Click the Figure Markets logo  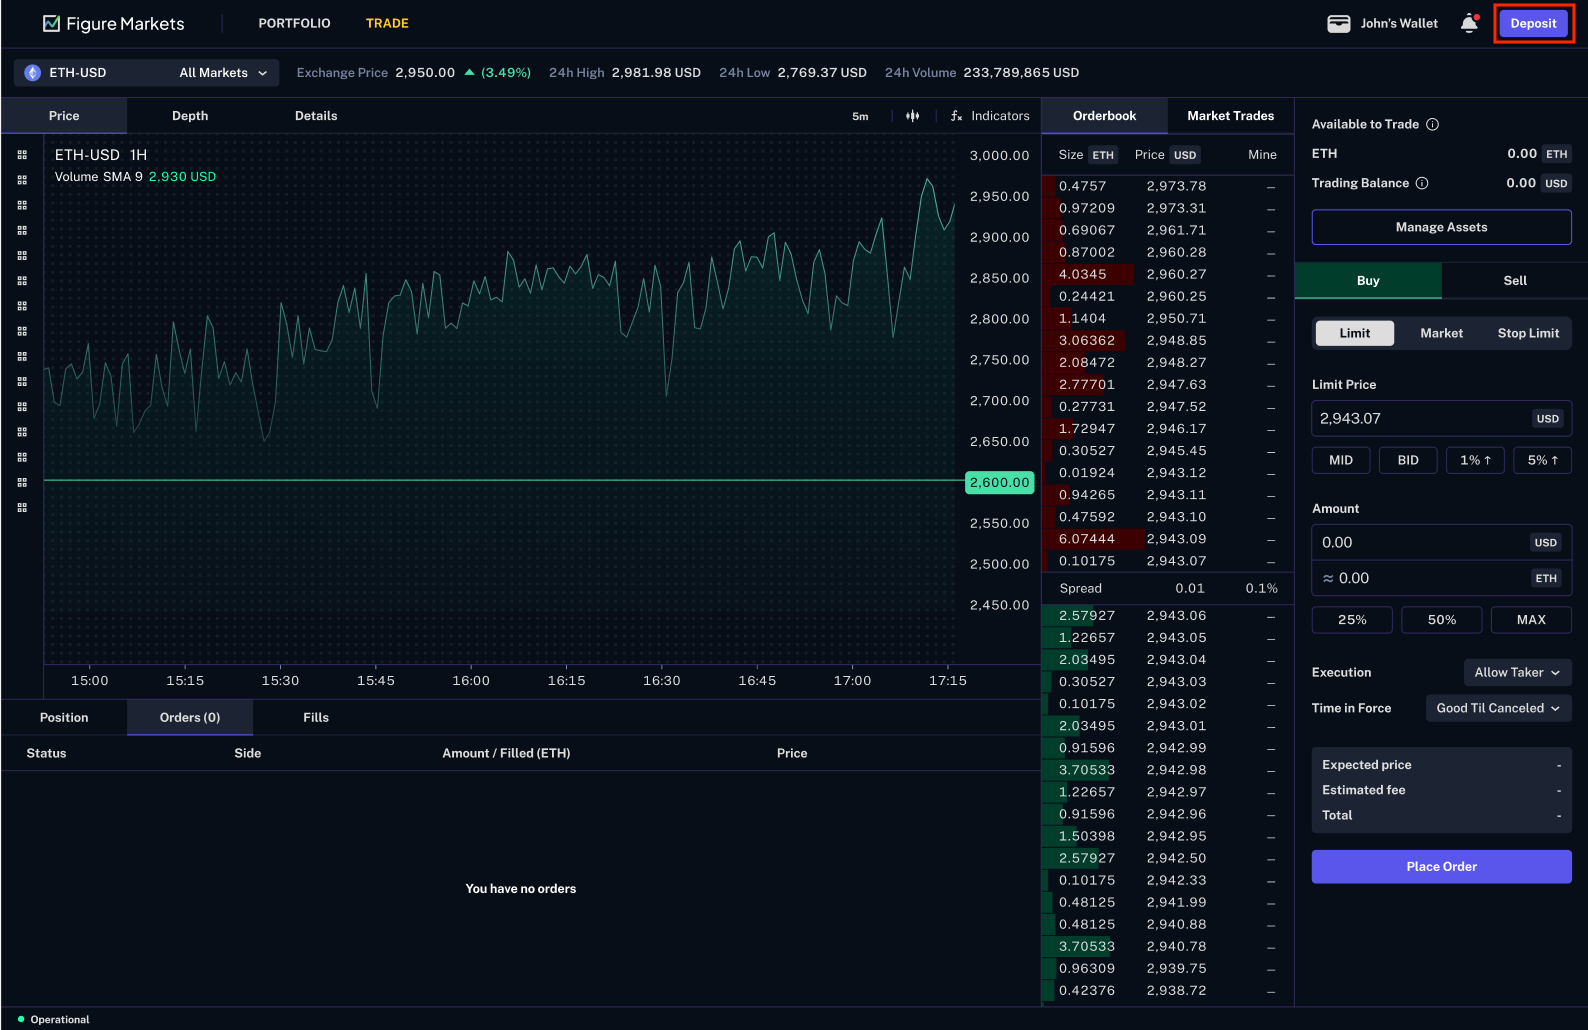pos(113,23)
